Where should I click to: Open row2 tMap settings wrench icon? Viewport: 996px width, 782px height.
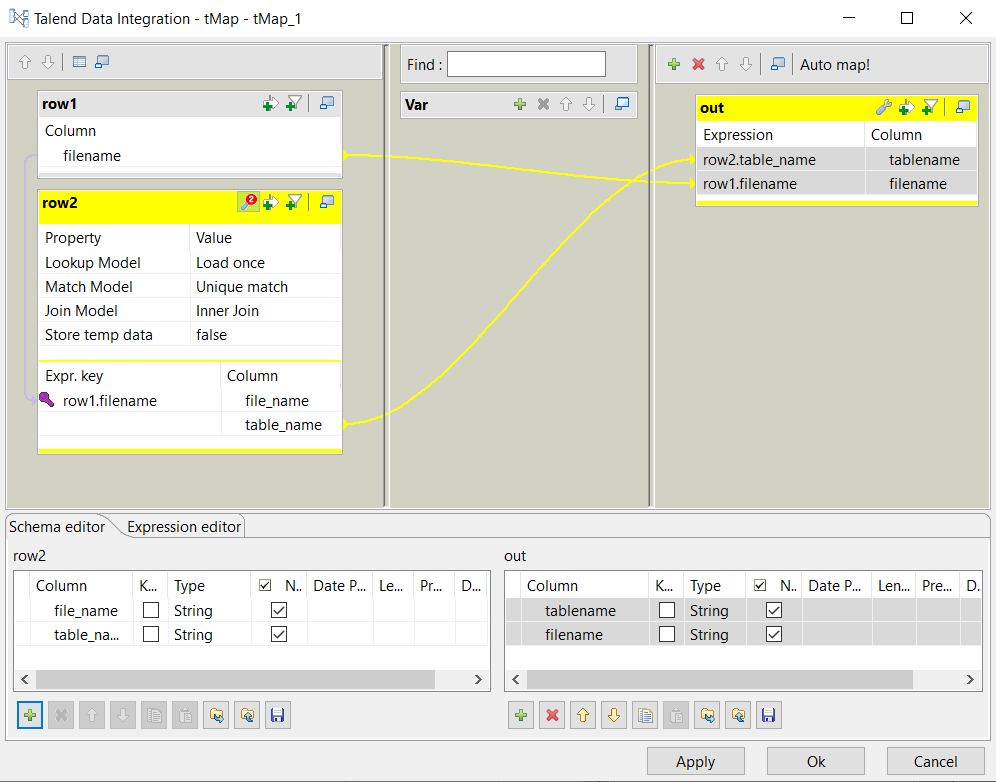[247, 202]
